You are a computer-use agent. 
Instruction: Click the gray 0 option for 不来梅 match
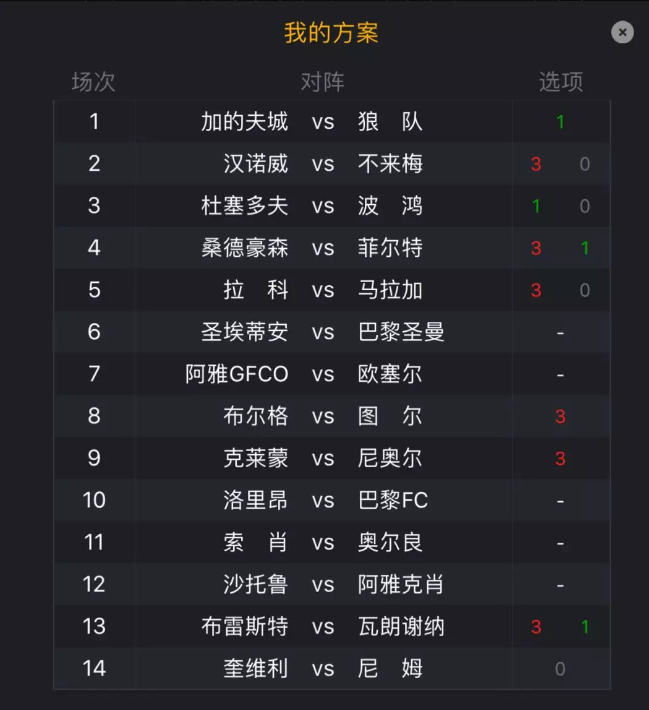pyautogui.click(x=585, y=164)
